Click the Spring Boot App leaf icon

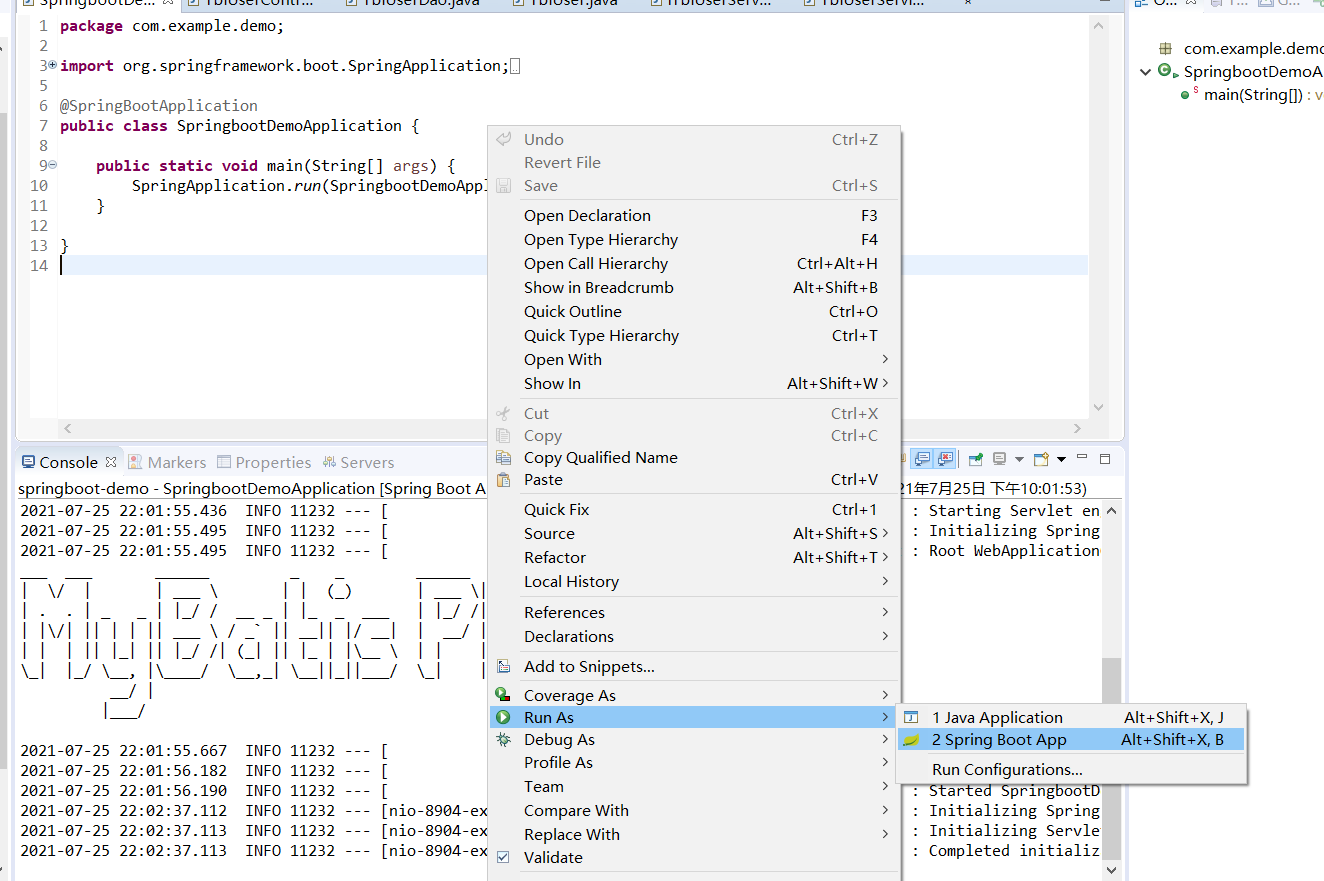tap(911, 741)
